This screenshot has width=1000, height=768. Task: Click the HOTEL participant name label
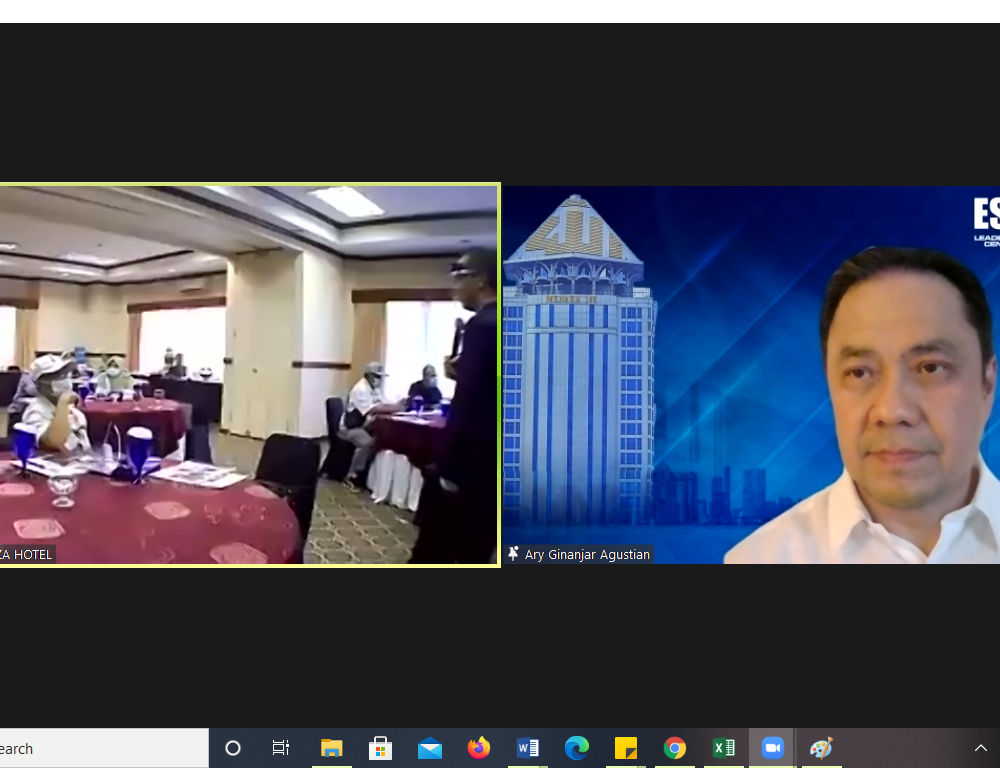click(27, 554)
